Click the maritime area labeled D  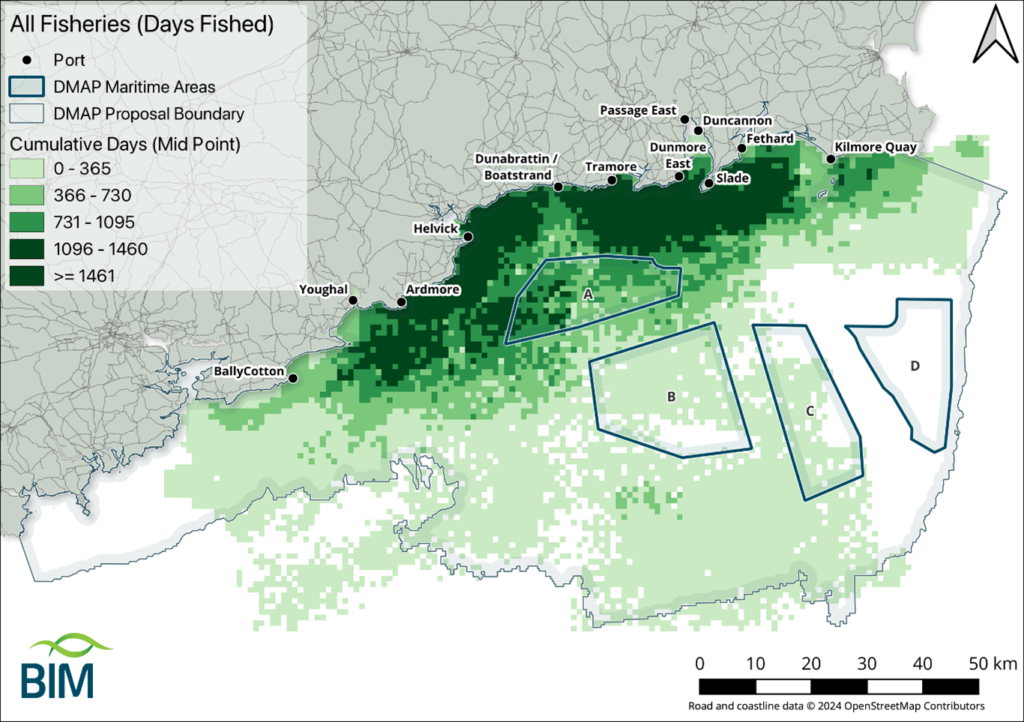914,366
